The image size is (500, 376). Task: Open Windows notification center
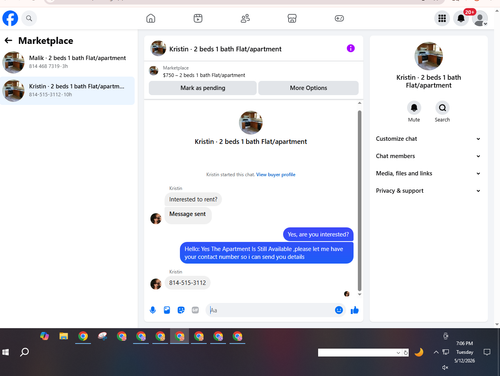[487, 352]
